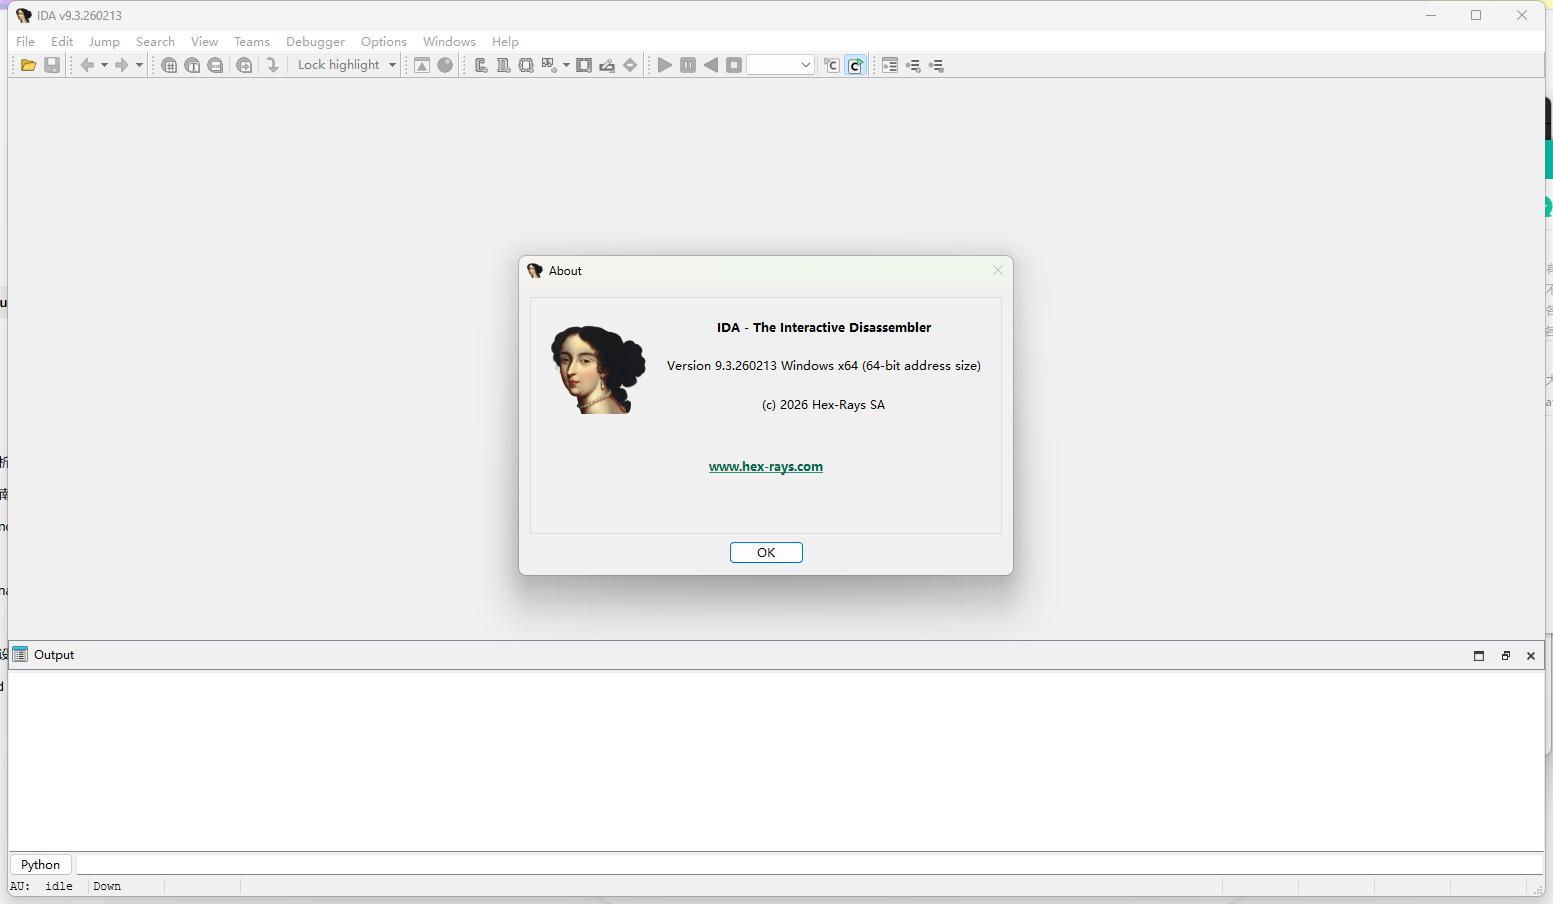
Task: Open the Teams menu
Action: click(252, 41)
